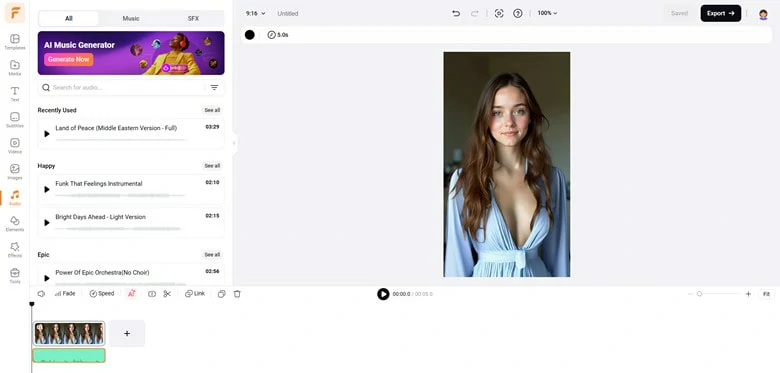The image size is (780, 373).
Task: Open the Images sidebar panel
Action: (x=15, y=171)
